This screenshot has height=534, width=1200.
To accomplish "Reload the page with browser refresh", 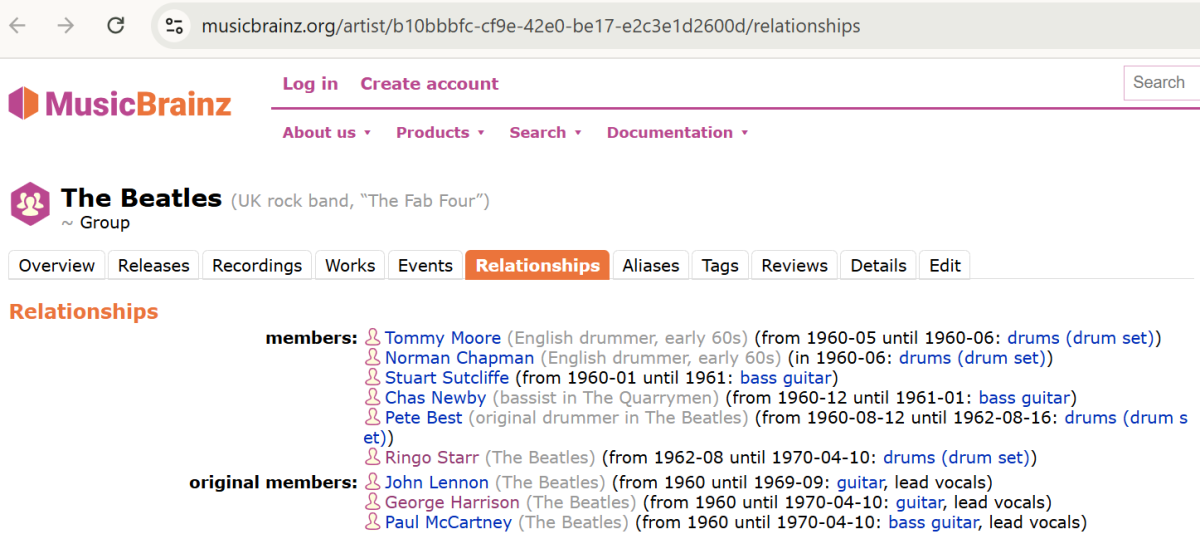I will coord(116,25).
